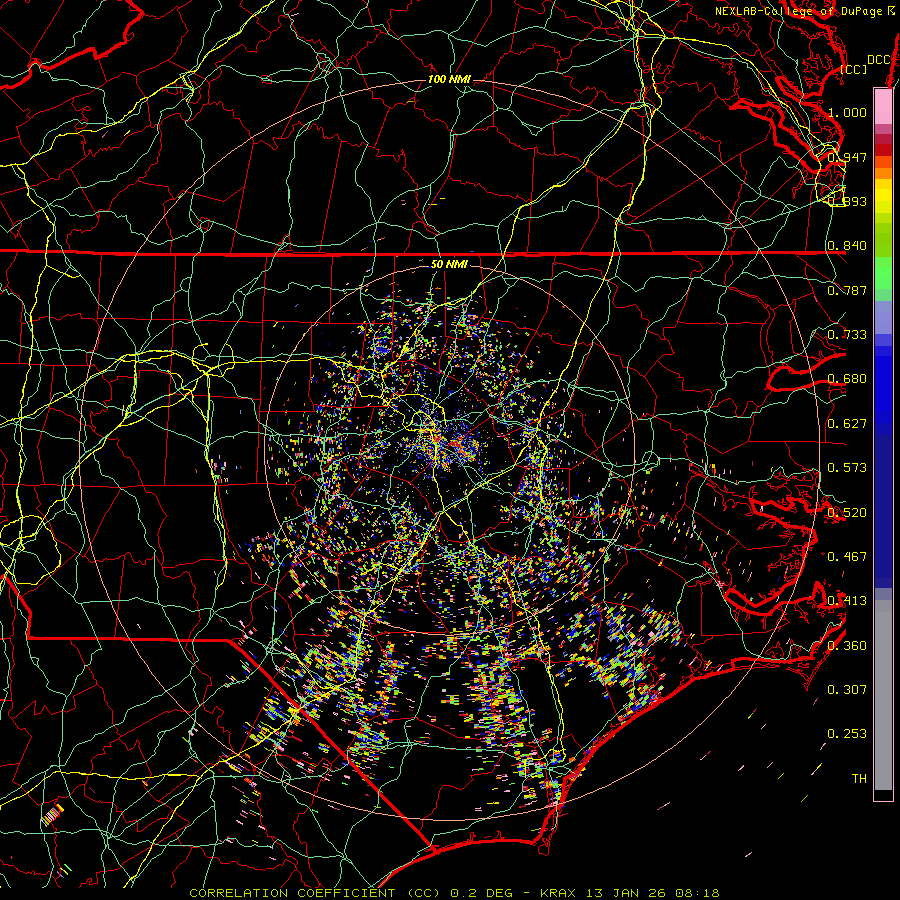Image resolution: width=900 pixels, height=900 pixels.
Task: Click the 08:18 timestamp text
Action: (x=698, y=893)
